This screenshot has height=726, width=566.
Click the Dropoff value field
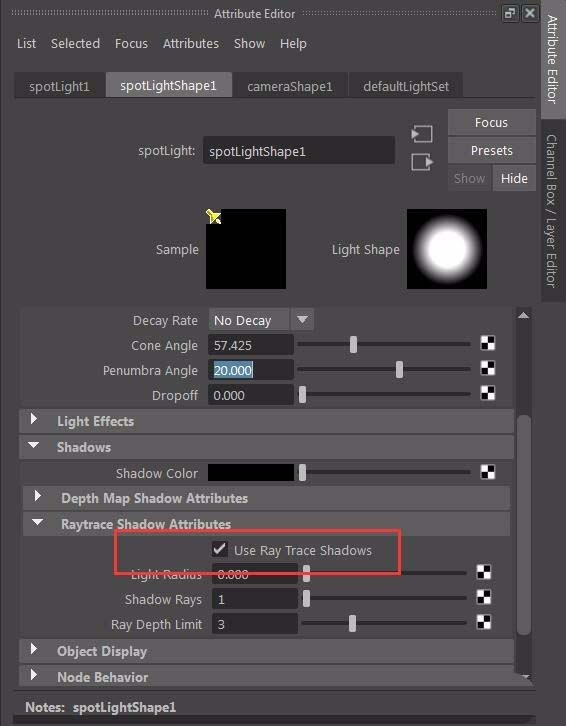pyautogui.click(x=251, y=395)
